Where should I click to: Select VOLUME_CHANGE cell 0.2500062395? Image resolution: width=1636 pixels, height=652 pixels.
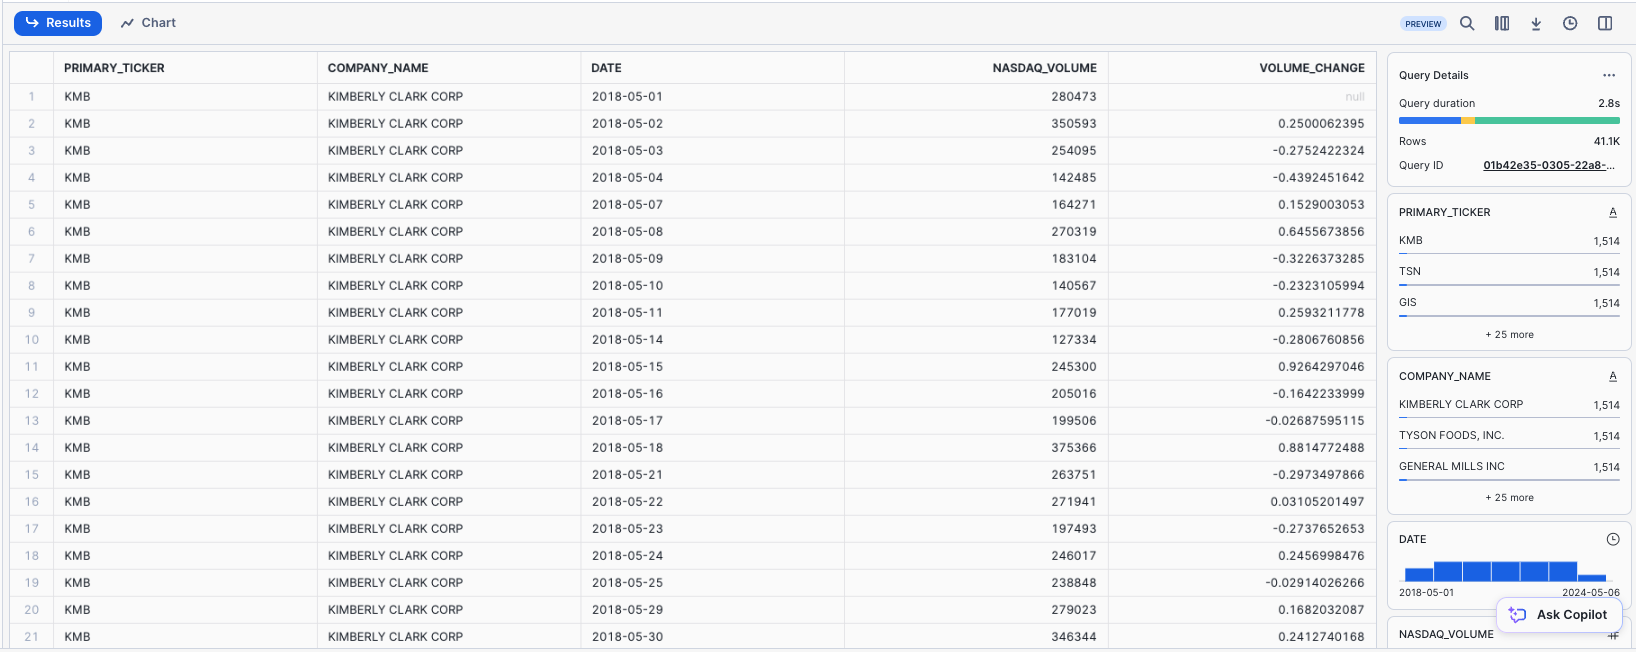coord(1242,124)
